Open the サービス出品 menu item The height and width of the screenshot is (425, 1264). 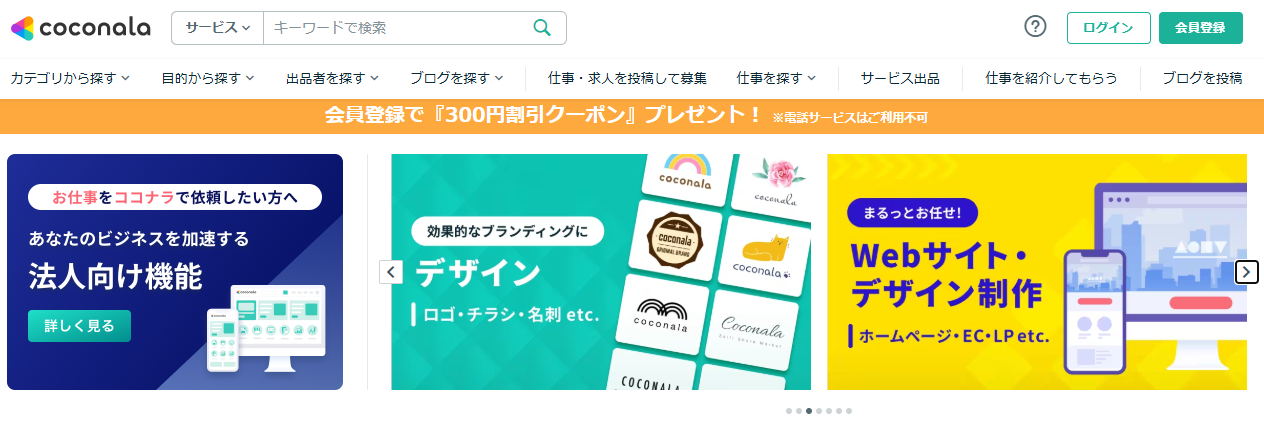point(900,78)
